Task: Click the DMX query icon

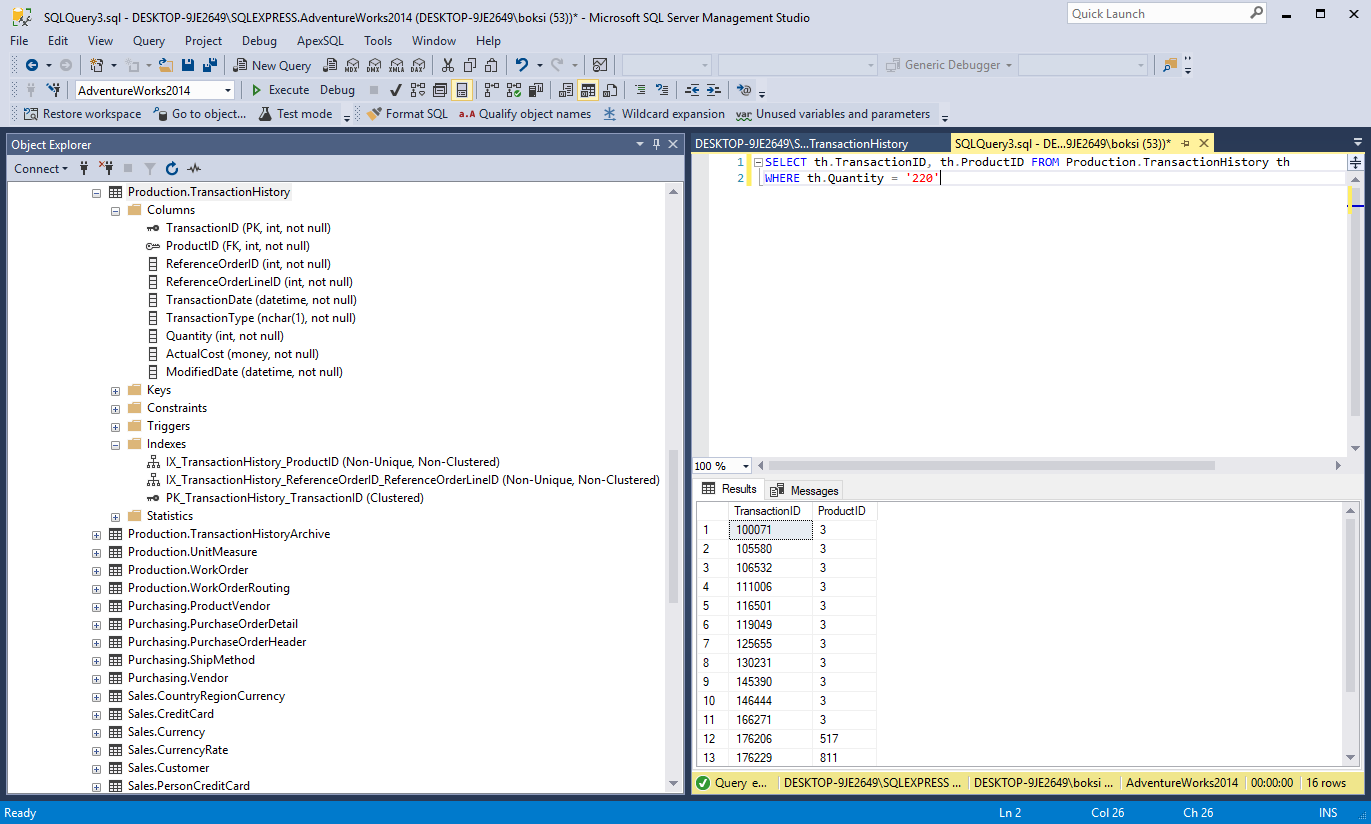Action: (374, 65)
